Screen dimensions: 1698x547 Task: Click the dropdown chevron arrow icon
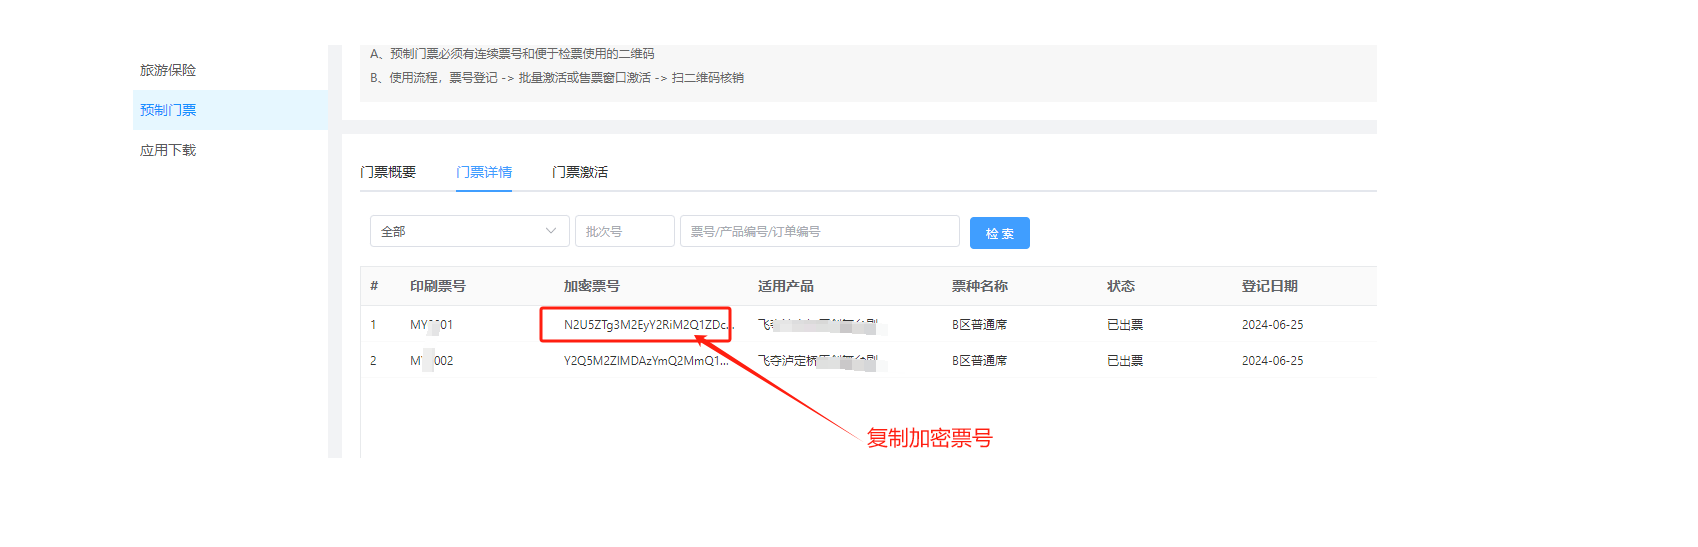pyautogui.click(x=550, y=231)
